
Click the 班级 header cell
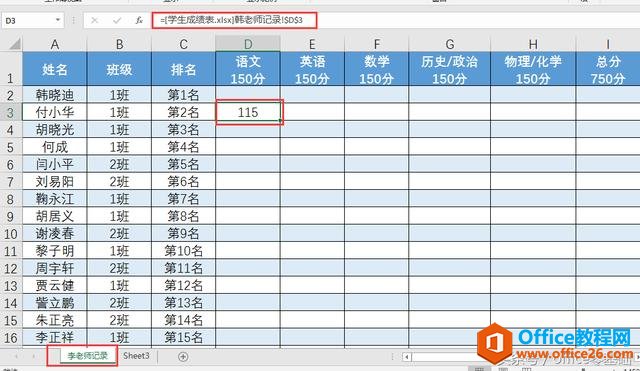point(119,69)
